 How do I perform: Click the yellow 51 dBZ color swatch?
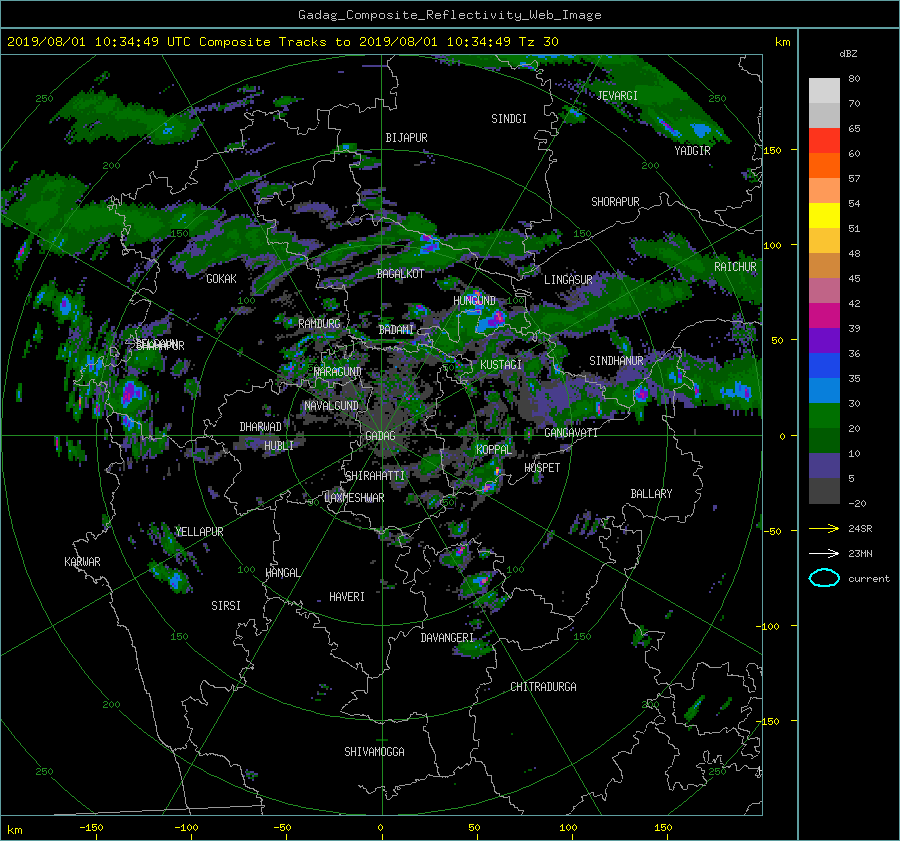[824, 216]
